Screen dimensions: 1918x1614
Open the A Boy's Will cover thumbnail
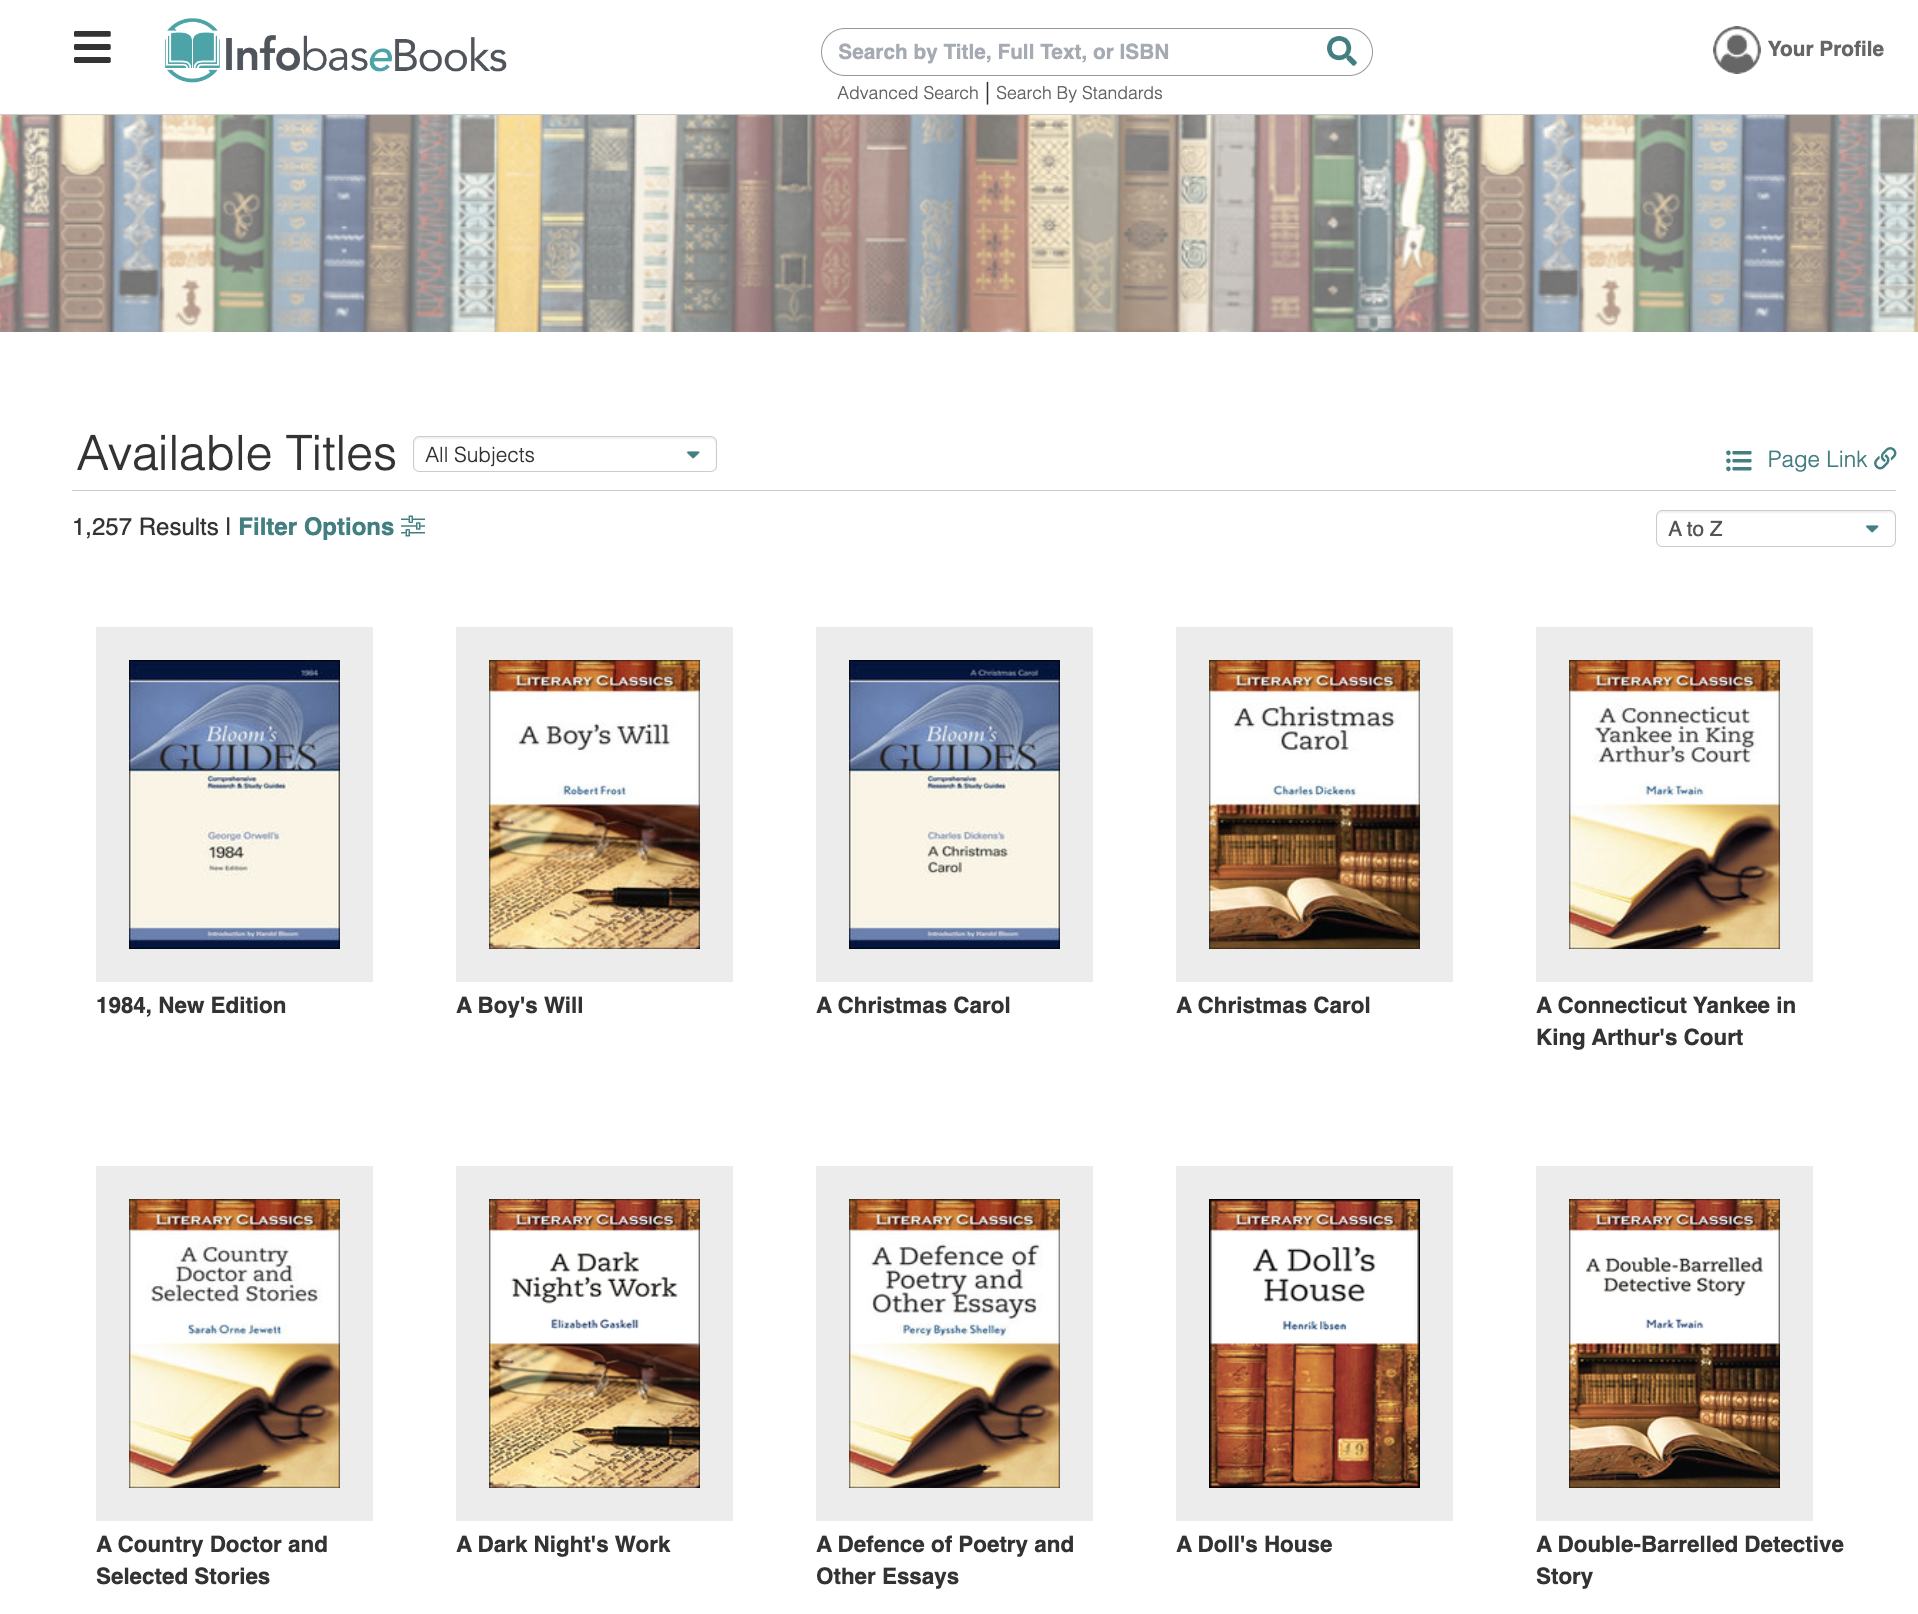[x=594, y=804]
